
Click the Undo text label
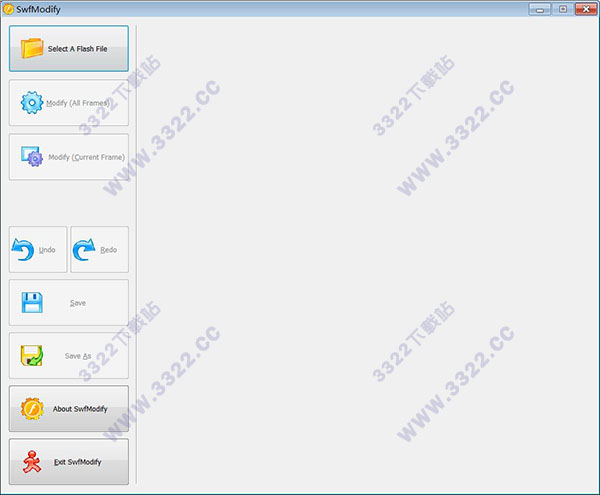click(x=47, y=250)
